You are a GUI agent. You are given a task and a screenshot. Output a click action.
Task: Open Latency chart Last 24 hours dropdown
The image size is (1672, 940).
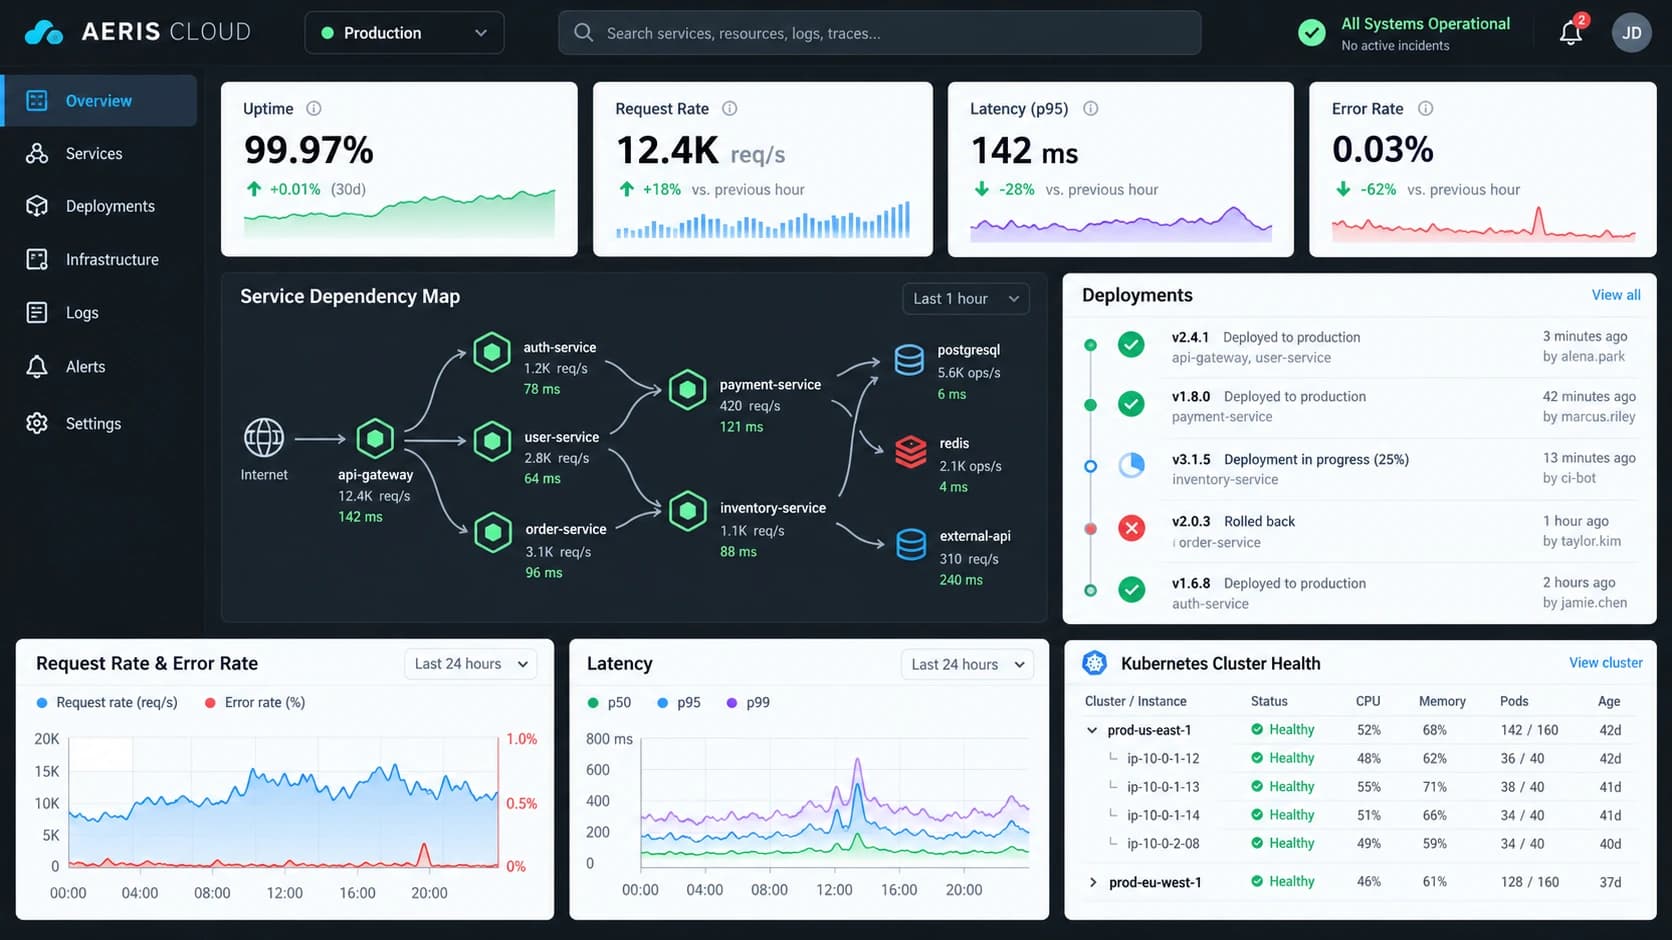tap(968, 664)
